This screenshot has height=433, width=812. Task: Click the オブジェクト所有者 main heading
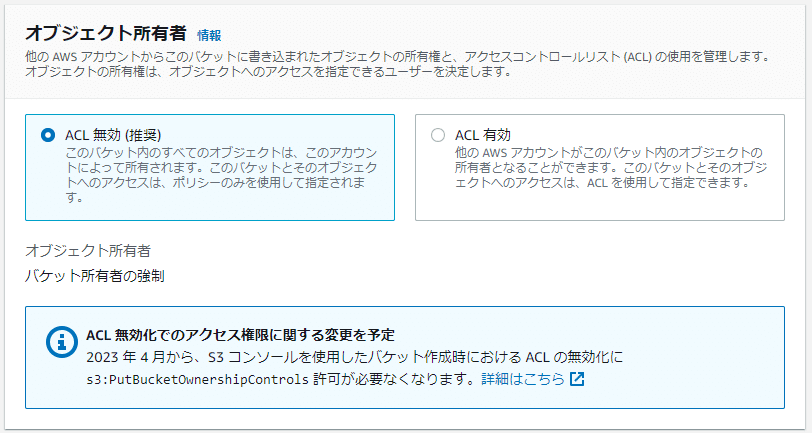pos(106,33)
